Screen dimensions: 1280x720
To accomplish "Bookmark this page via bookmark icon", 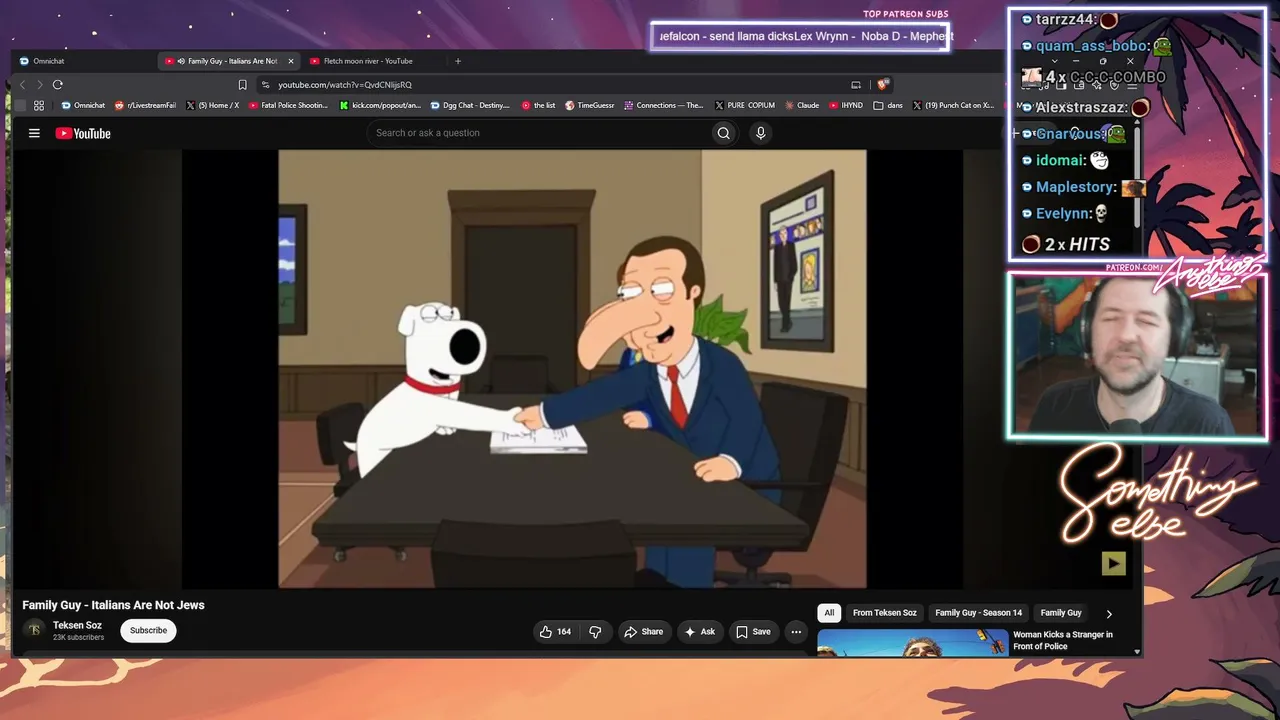I will click(x=242, y=85).
